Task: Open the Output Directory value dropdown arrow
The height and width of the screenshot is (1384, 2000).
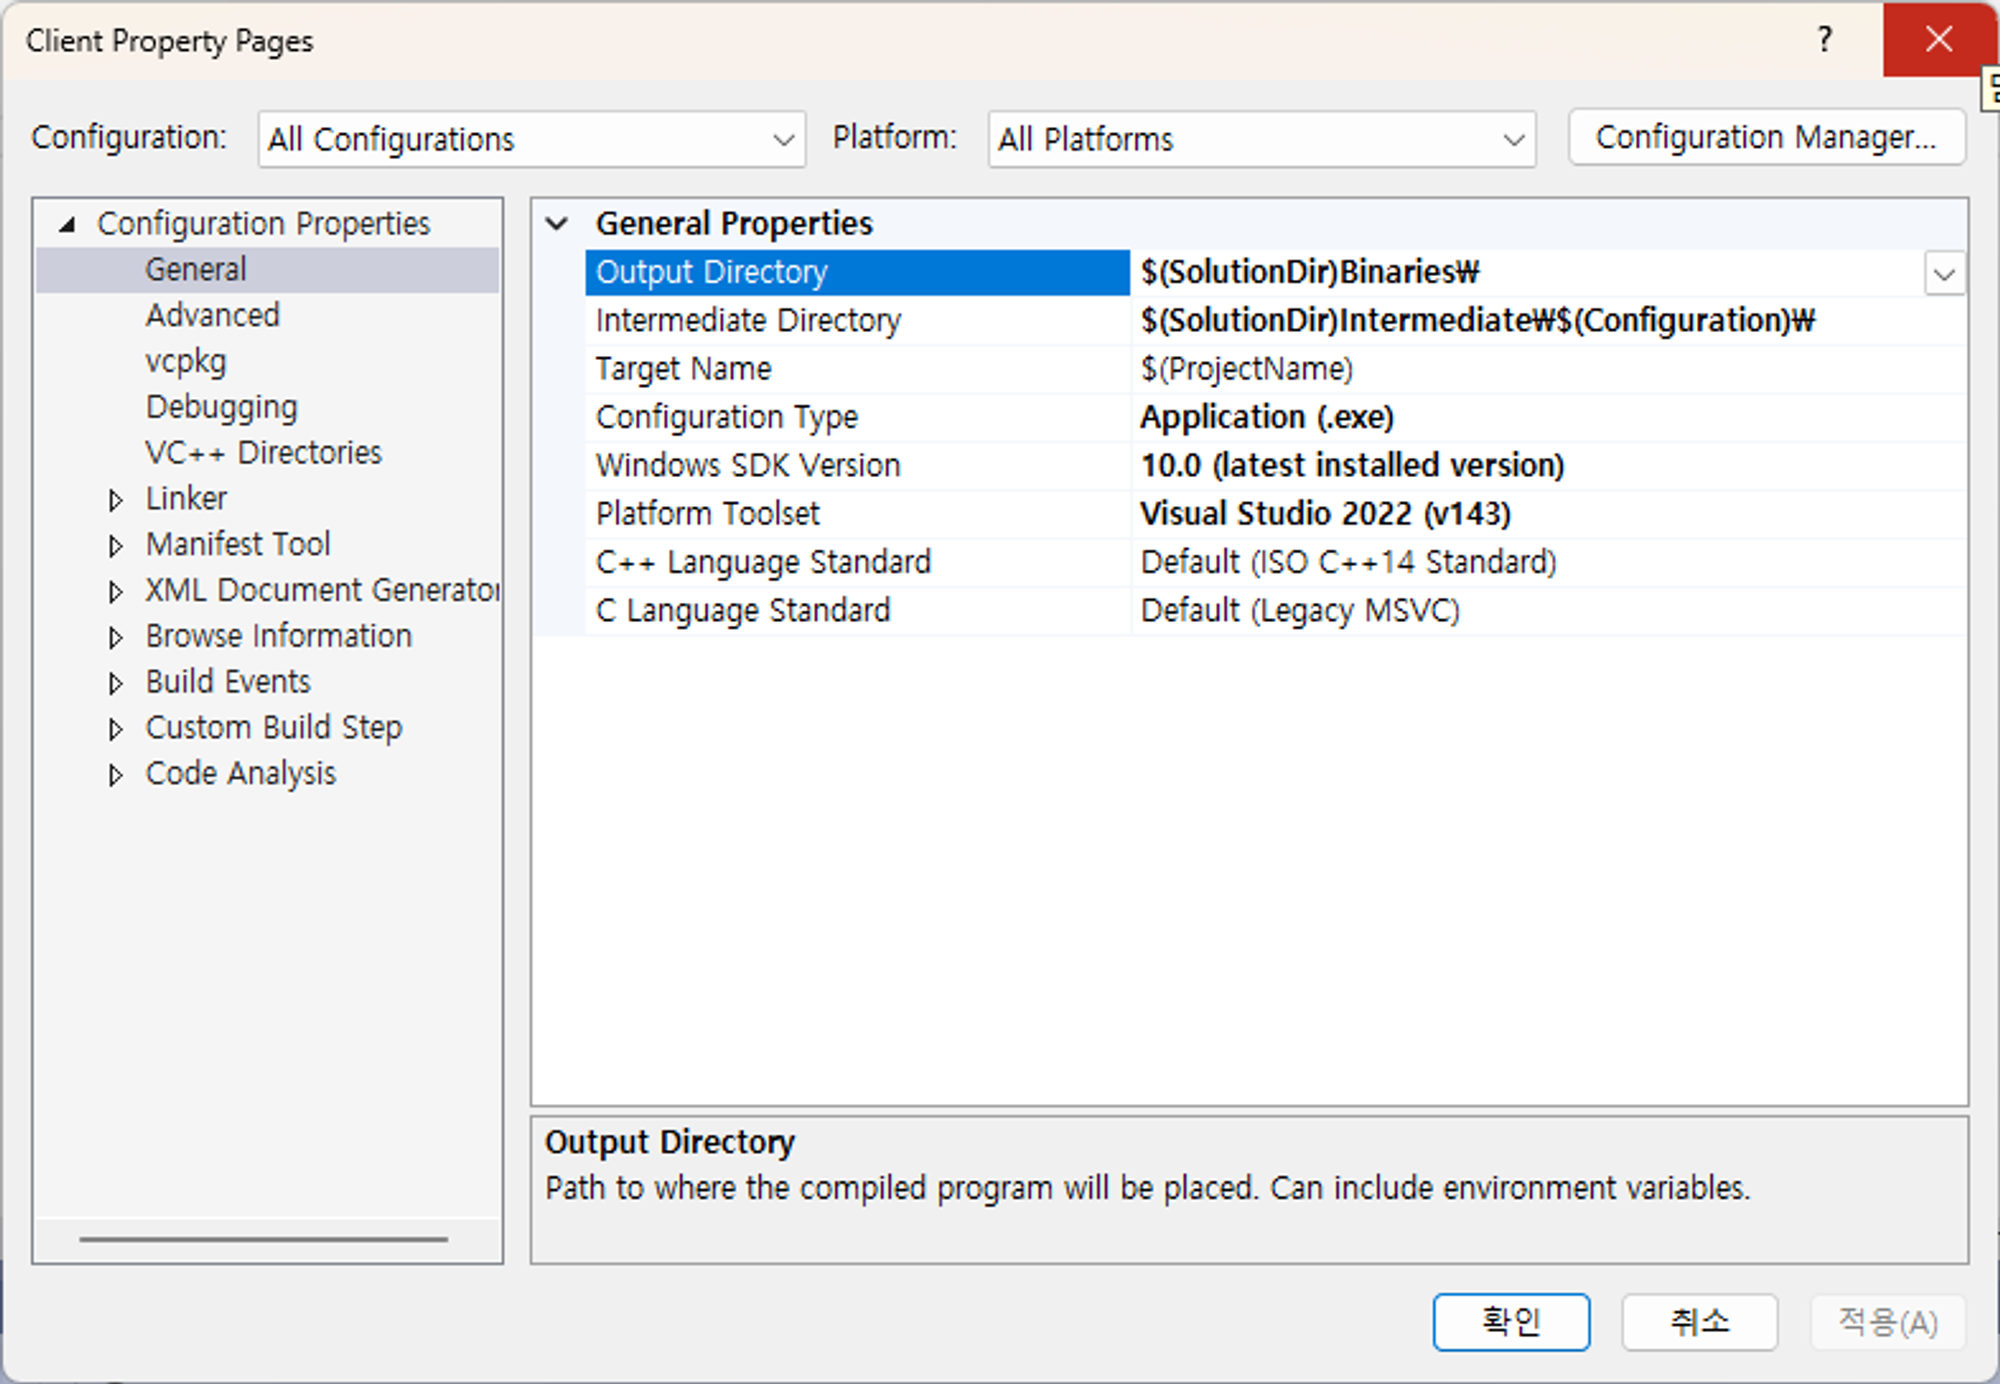Action: (x=1943, y=273)
